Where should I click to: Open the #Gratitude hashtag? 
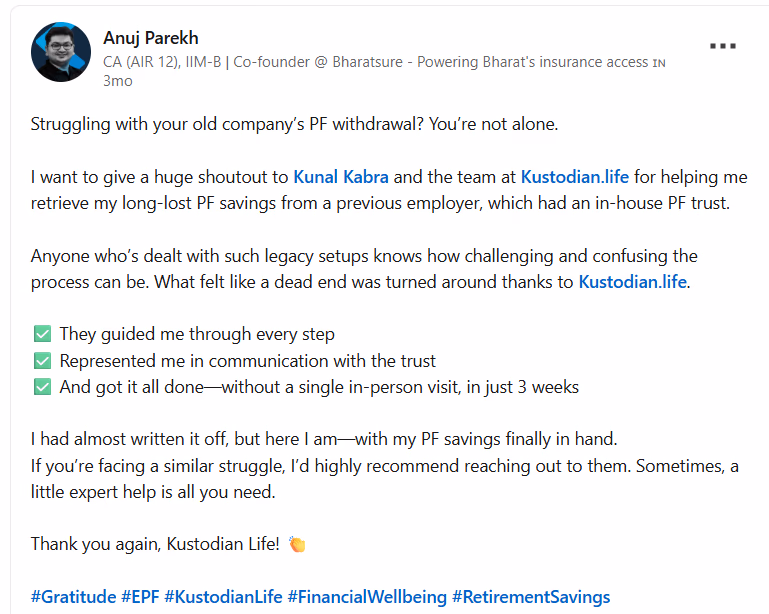coord(73,597)
